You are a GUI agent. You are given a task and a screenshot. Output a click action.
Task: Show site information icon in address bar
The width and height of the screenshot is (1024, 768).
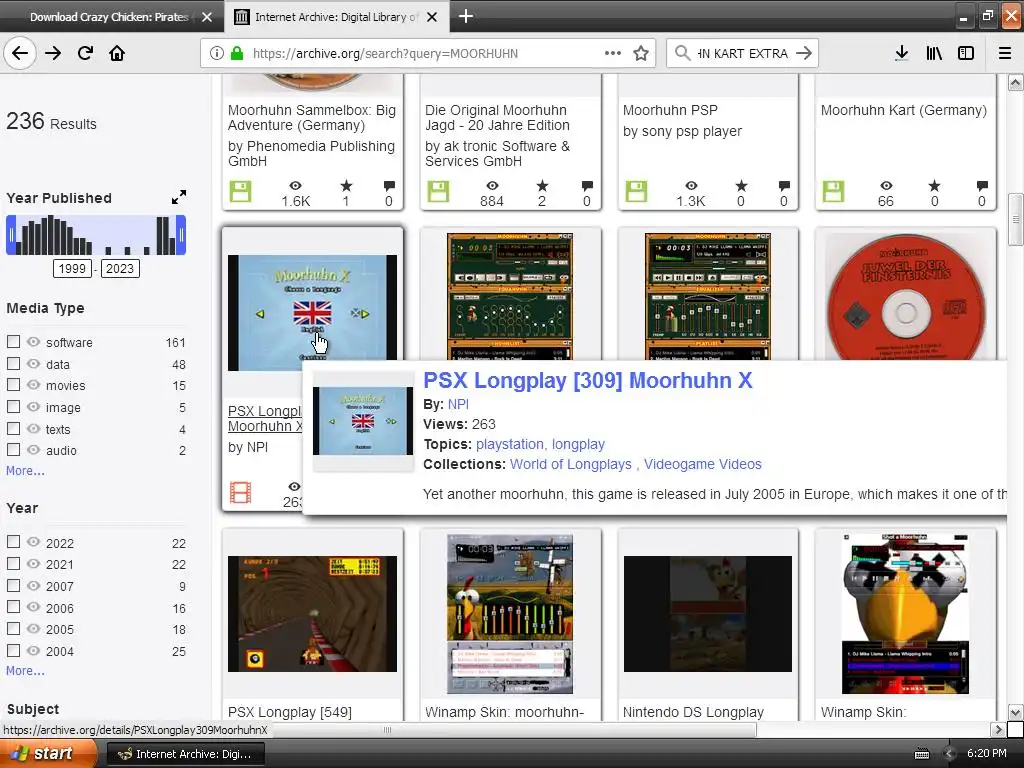click(217, 54)
